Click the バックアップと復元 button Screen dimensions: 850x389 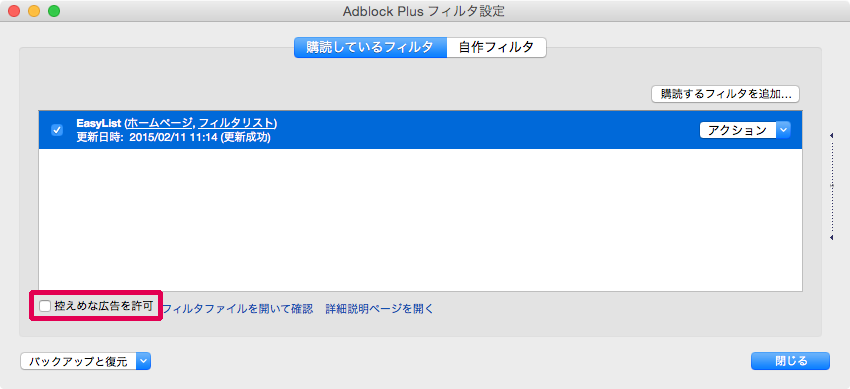(x=79, y=361)
